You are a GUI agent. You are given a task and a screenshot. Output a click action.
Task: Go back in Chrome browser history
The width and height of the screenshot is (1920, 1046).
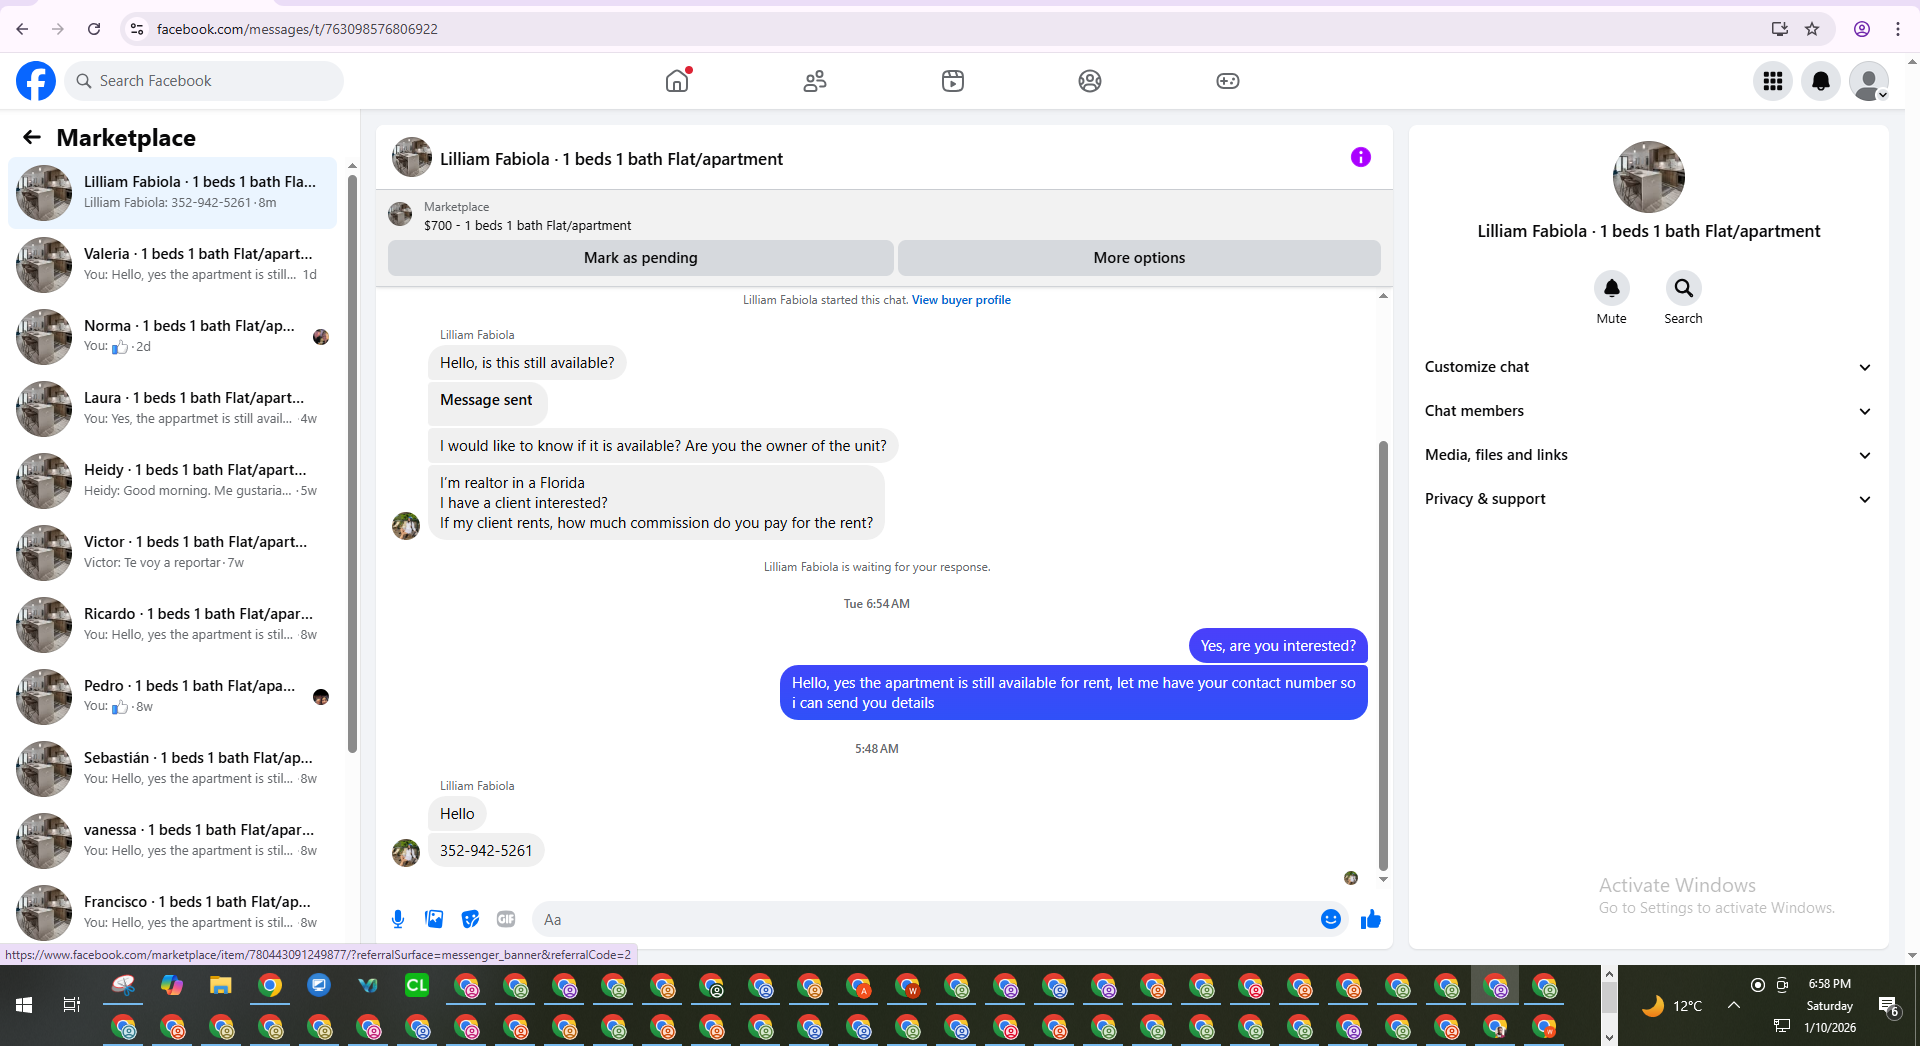coord(22,29)
